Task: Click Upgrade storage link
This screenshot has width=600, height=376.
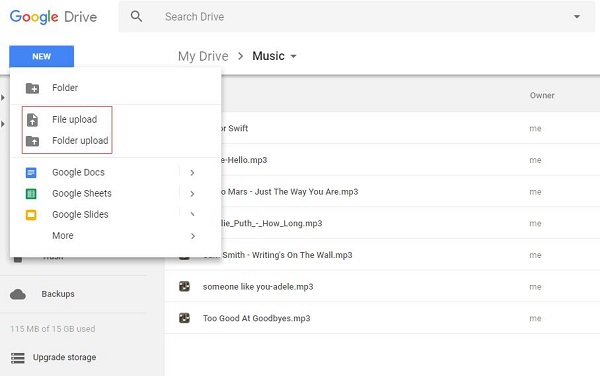Action: [64, 357]
